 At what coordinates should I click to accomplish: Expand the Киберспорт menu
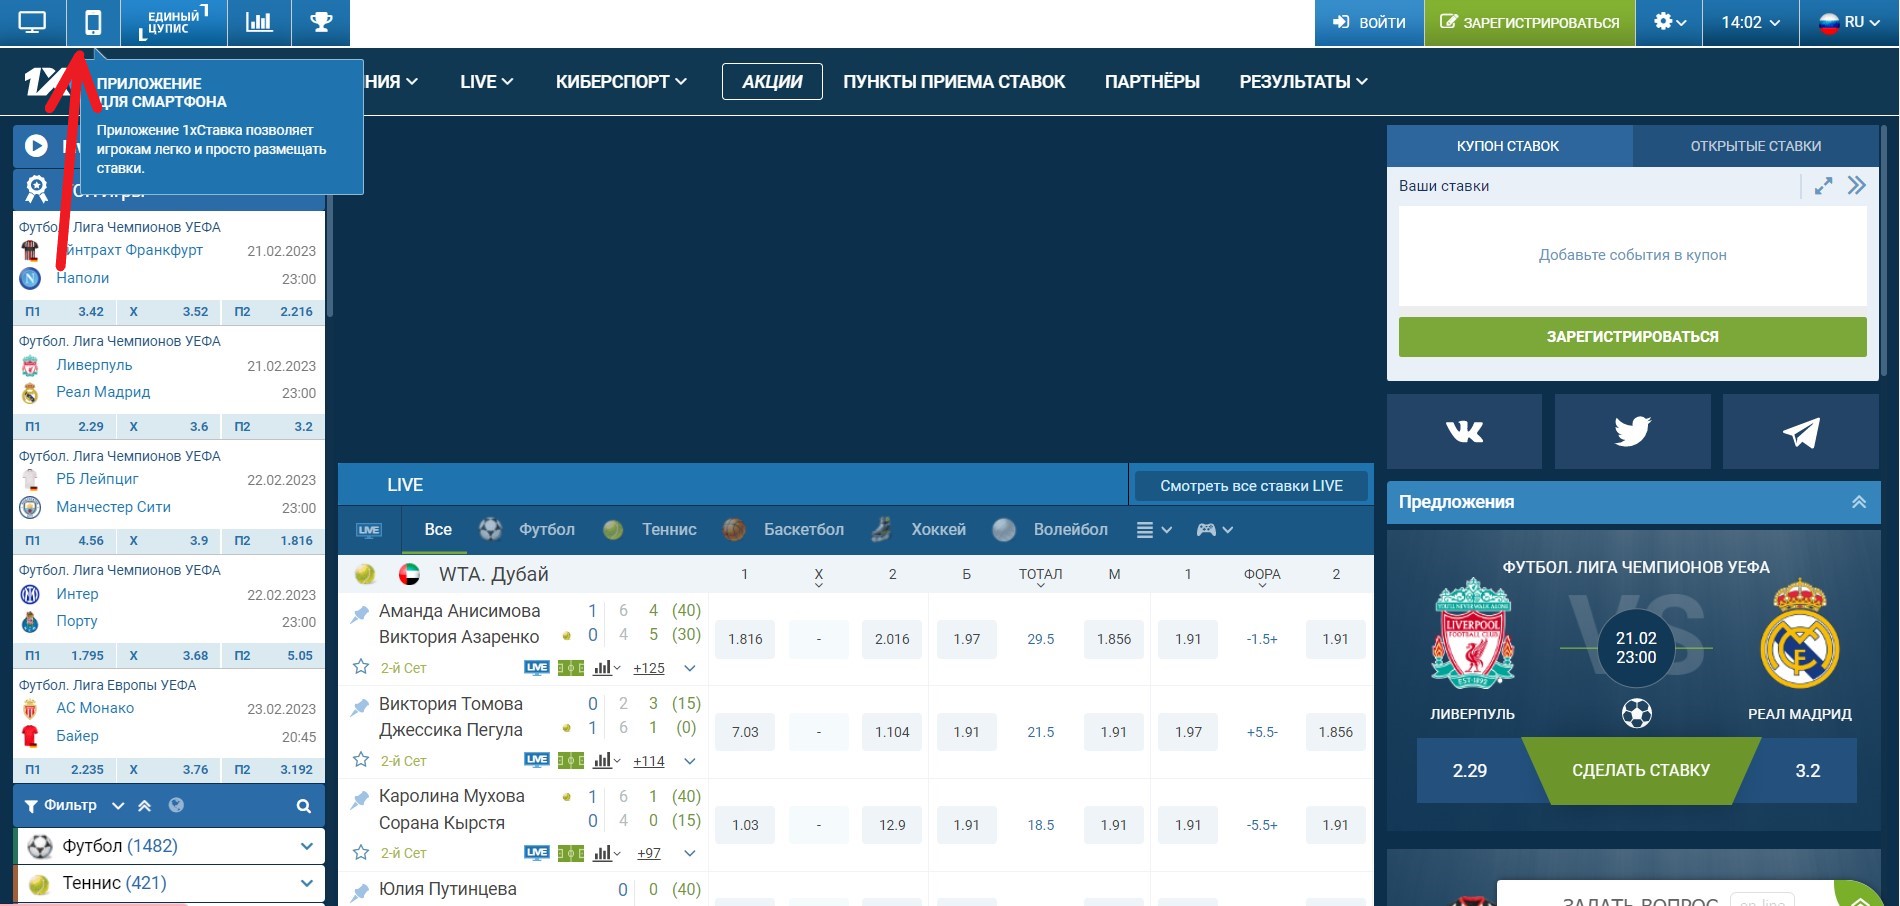[621, 82]
